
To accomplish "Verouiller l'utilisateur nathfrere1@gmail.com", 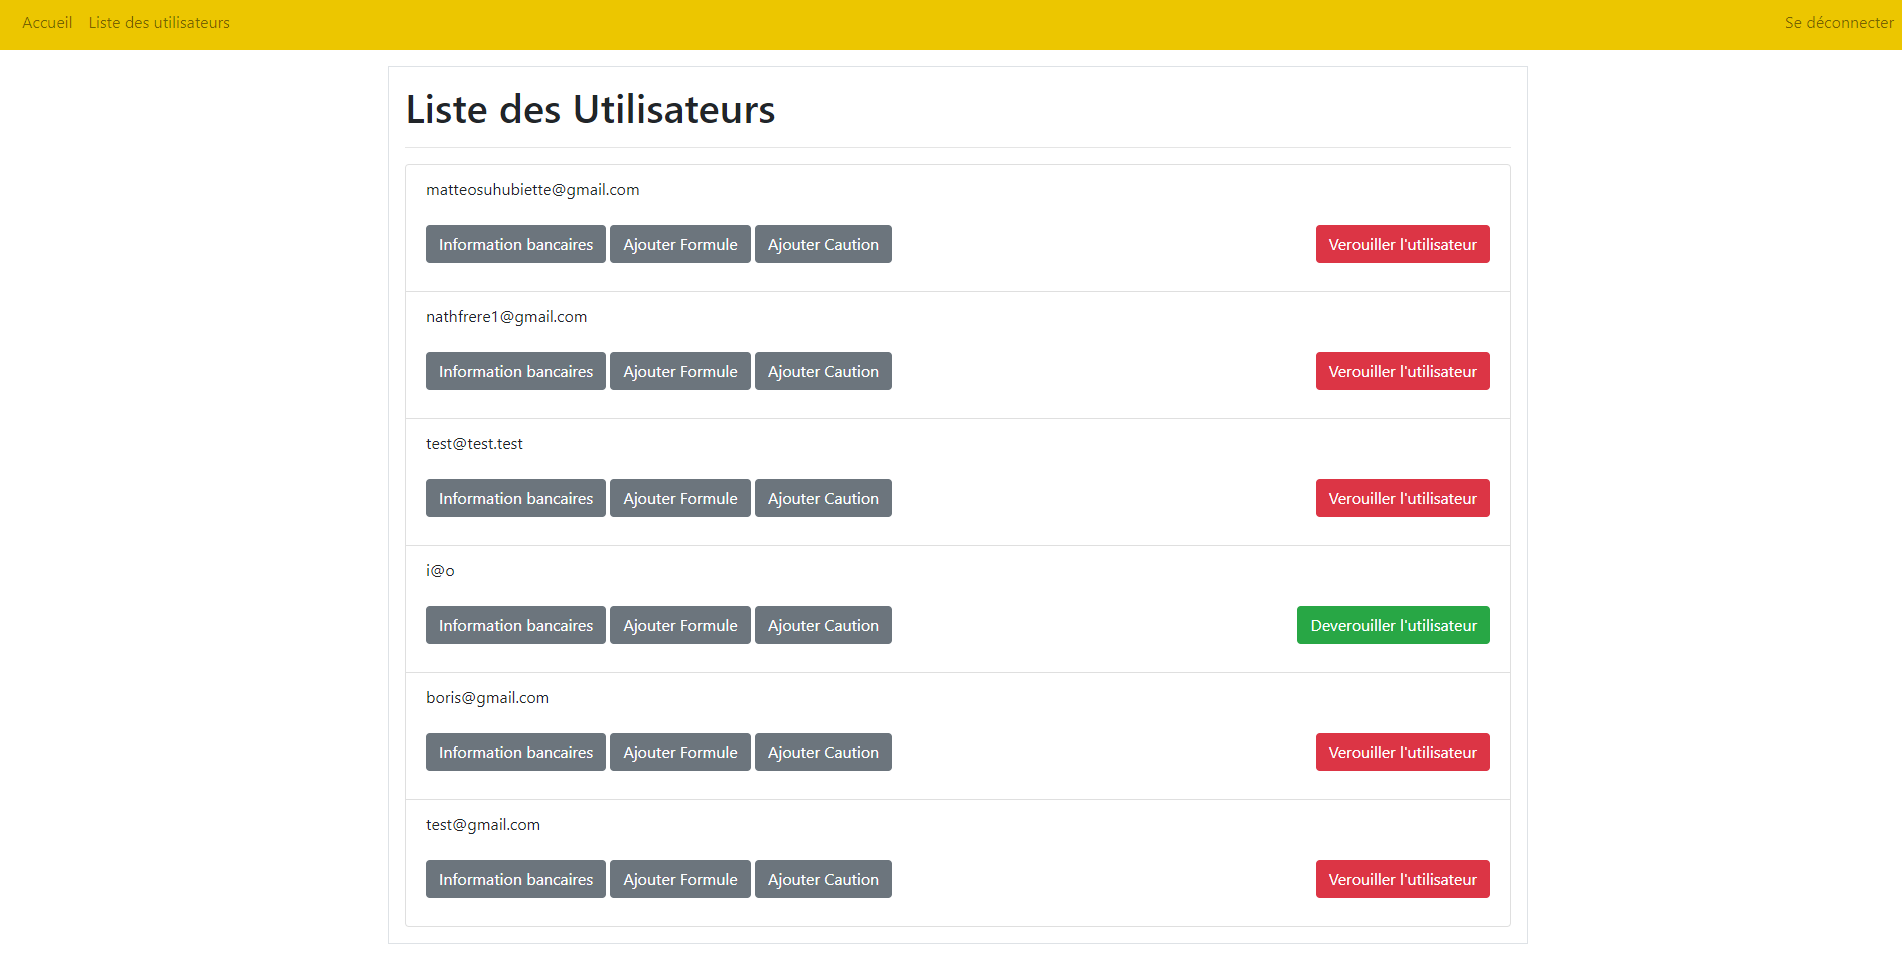I will [x=1402, y=371].
